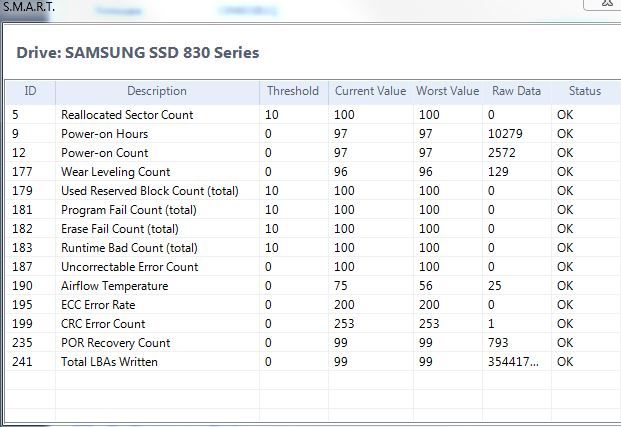Sort by Raw Data column header
Viewport: 621px width, 427px height.
[516, 92]
